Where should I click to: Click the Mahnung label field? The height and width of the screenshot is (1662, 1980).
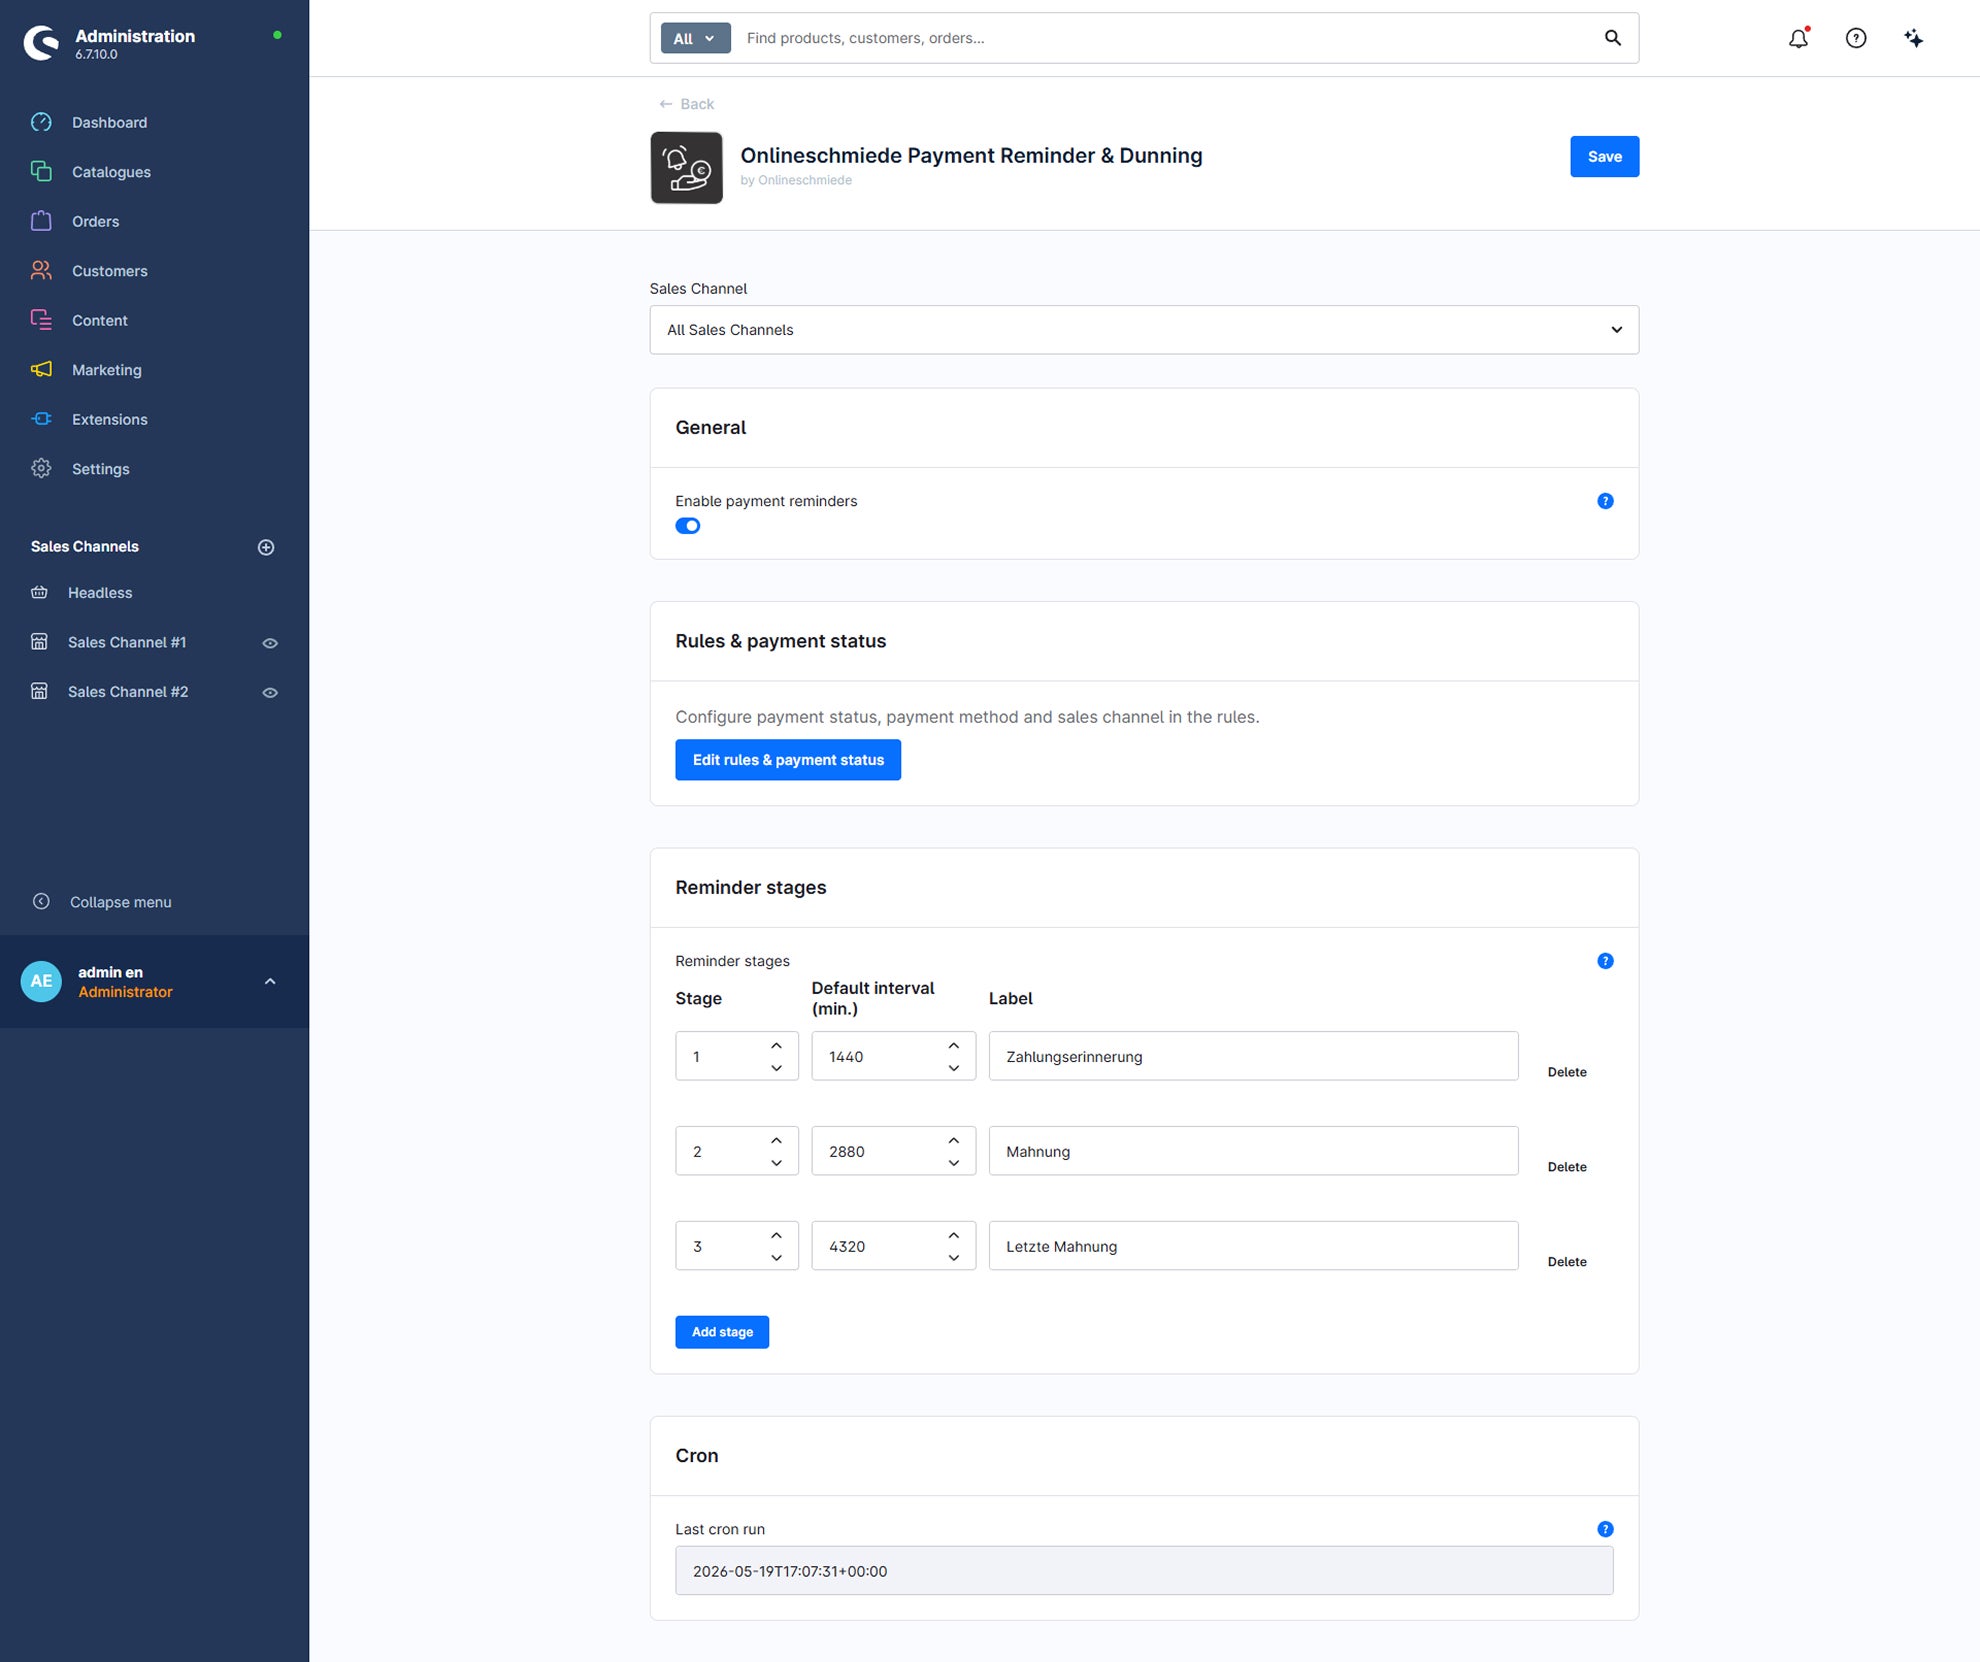click(1253, 1151)
